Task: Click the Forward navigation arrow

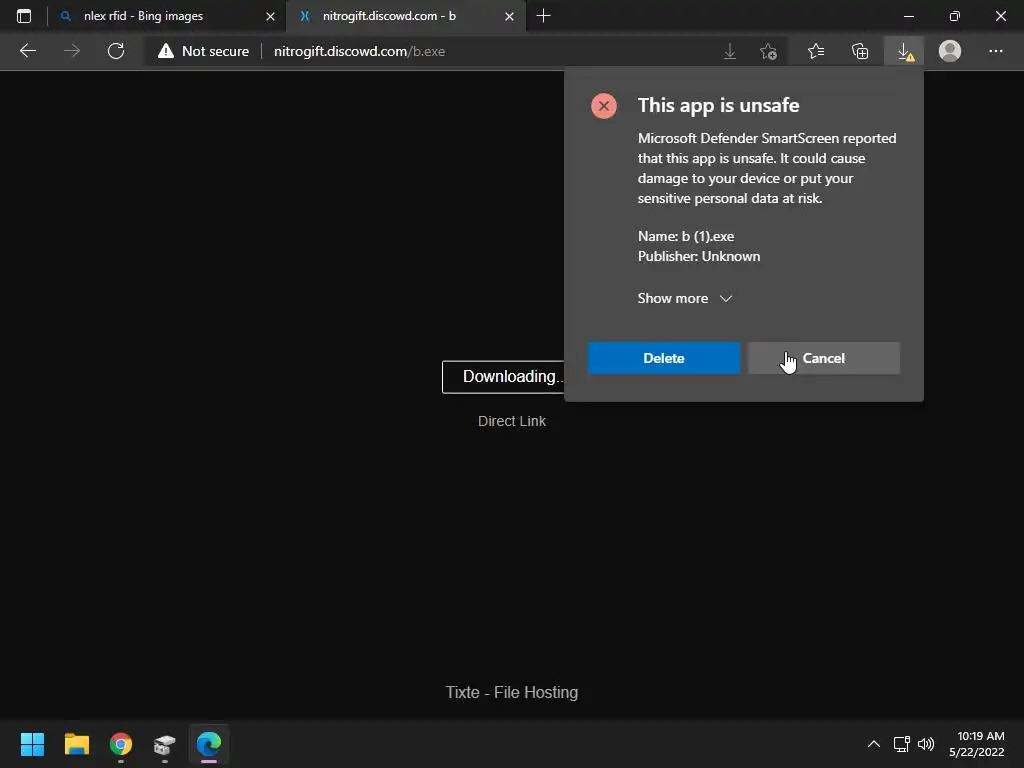Action: [72, 51]
